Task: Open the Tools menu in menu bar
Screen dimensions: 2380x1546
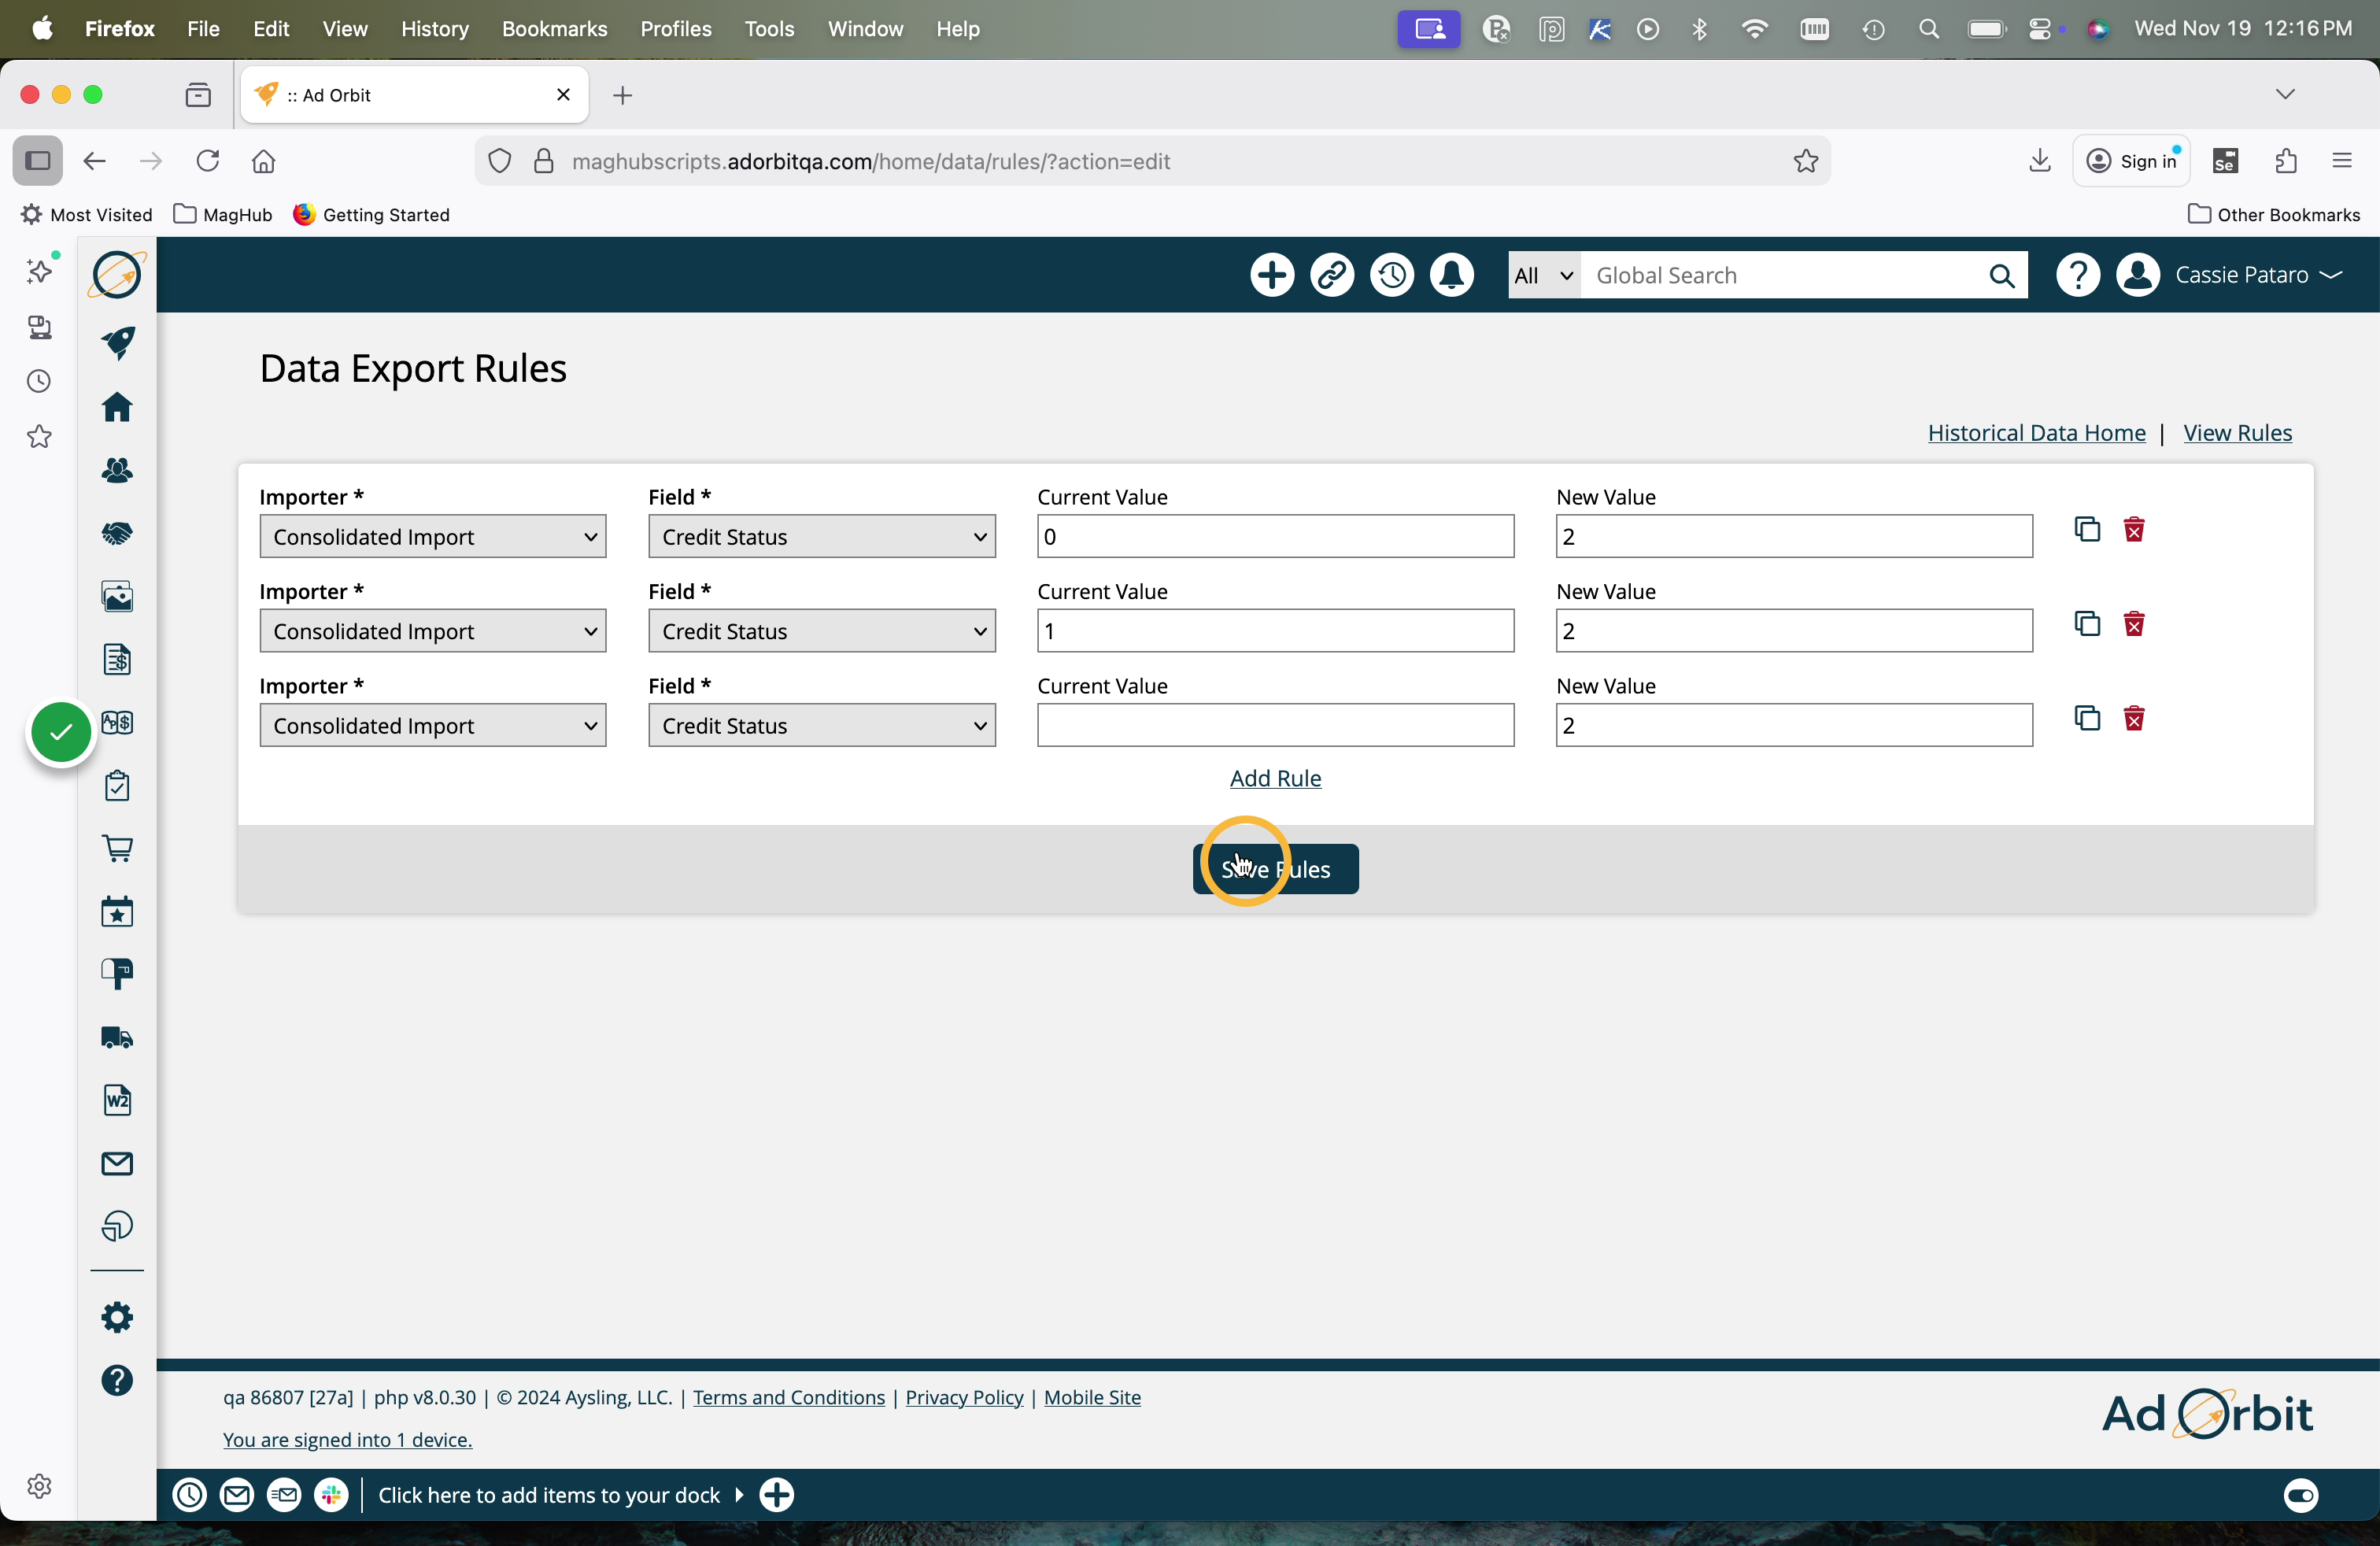Action: pyautogui.click(x=768, y=29)
